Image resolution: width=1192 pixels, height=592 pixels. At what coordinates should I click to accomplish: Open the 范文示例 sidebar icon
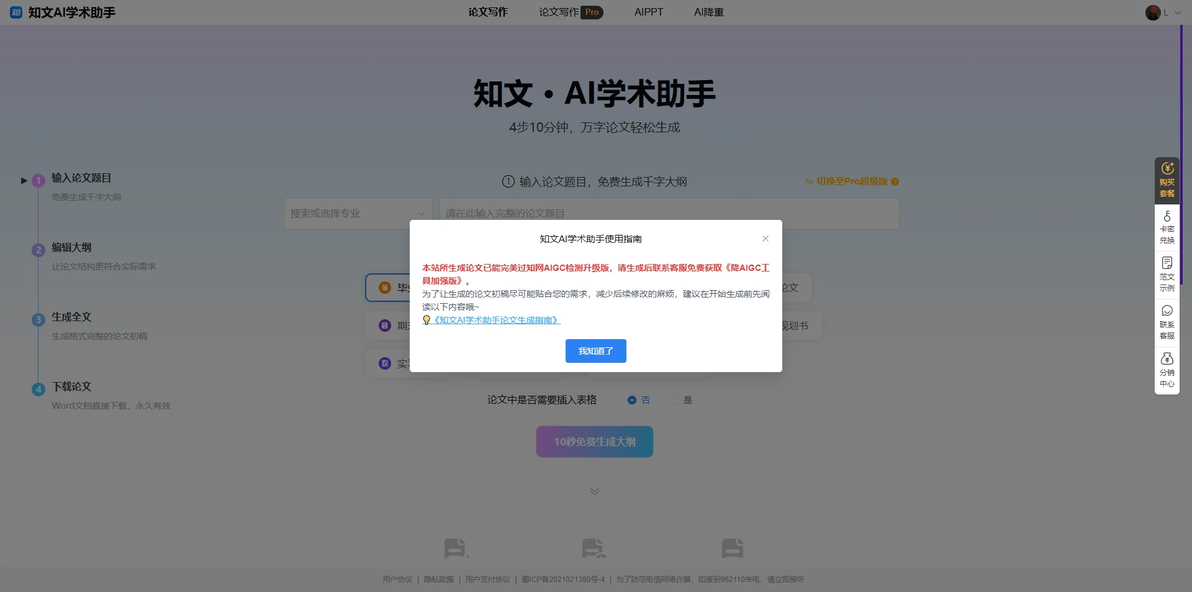(x=1167, y=275)
